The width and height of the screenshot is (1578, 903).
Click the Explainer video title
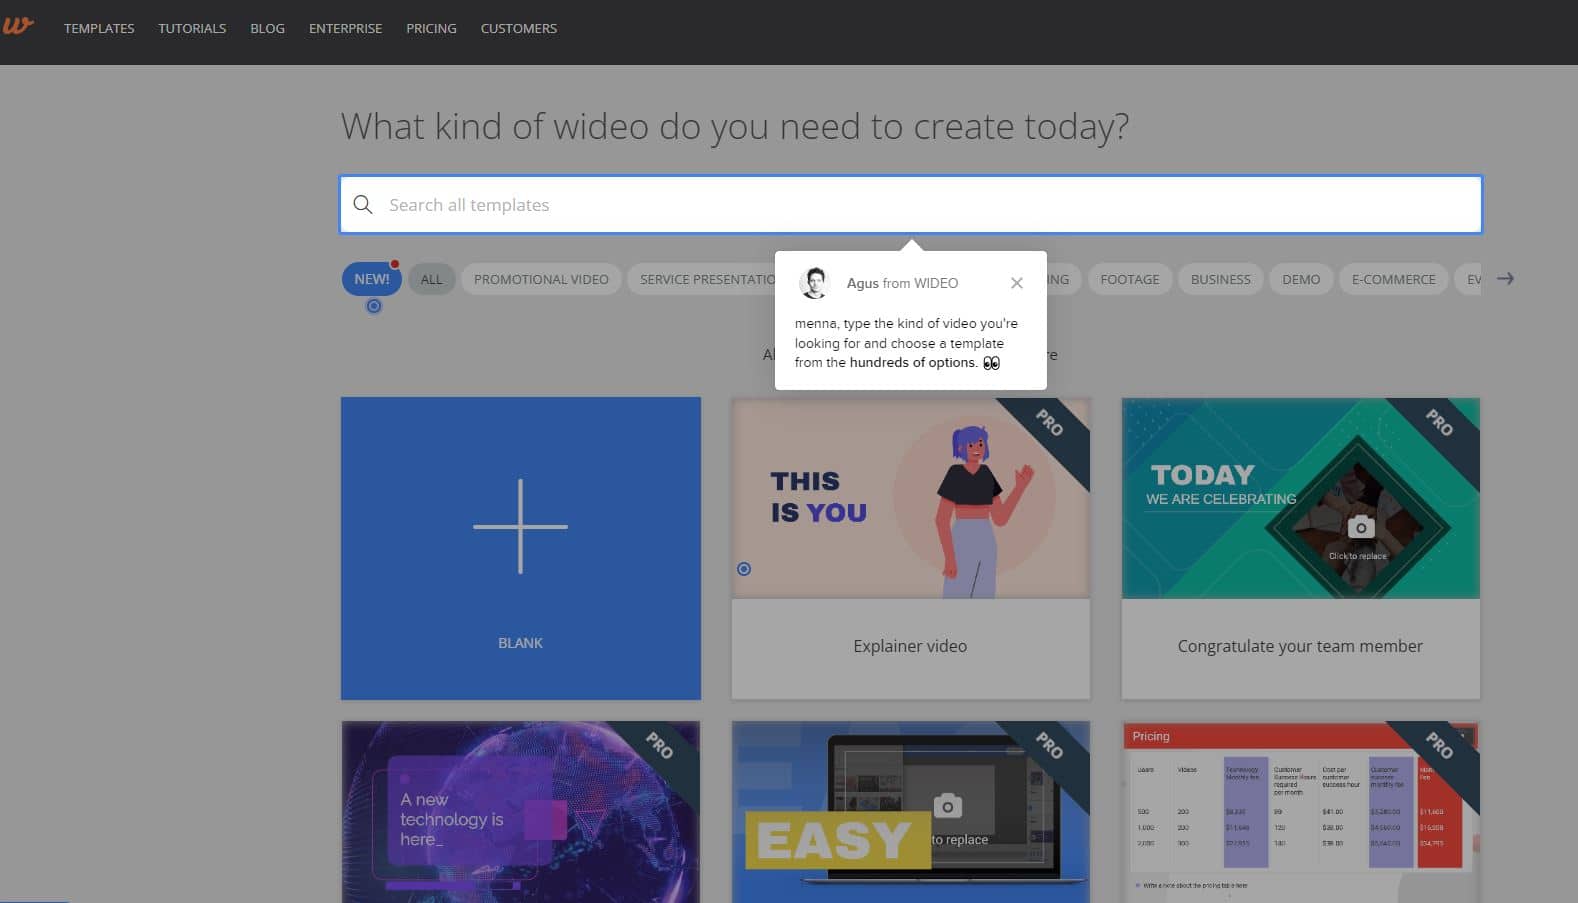[910, 646]
